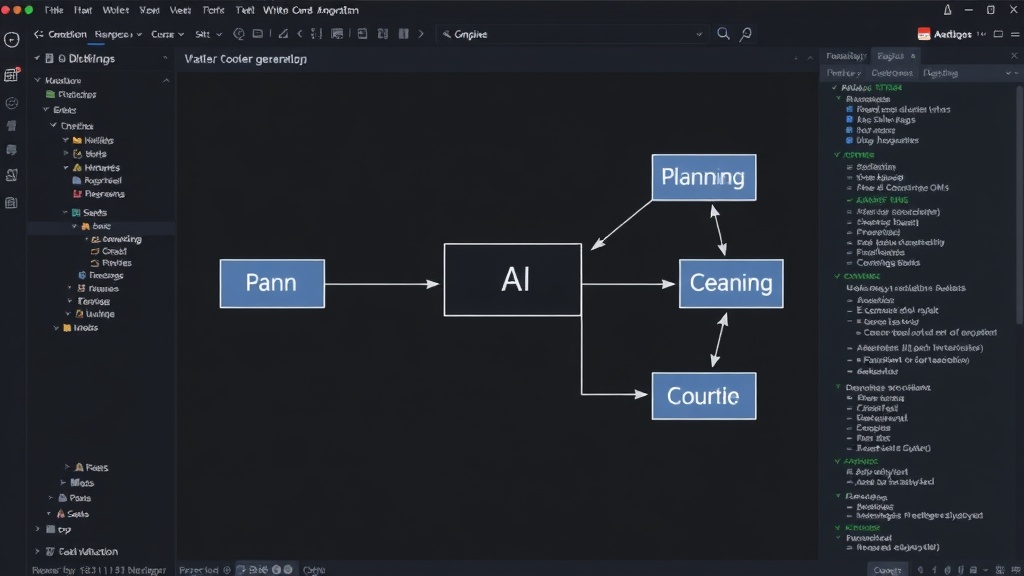Click the panel layout icon right of Aadigos
Viewport: 1024px width, 576px height.
[x=998, y=34]
